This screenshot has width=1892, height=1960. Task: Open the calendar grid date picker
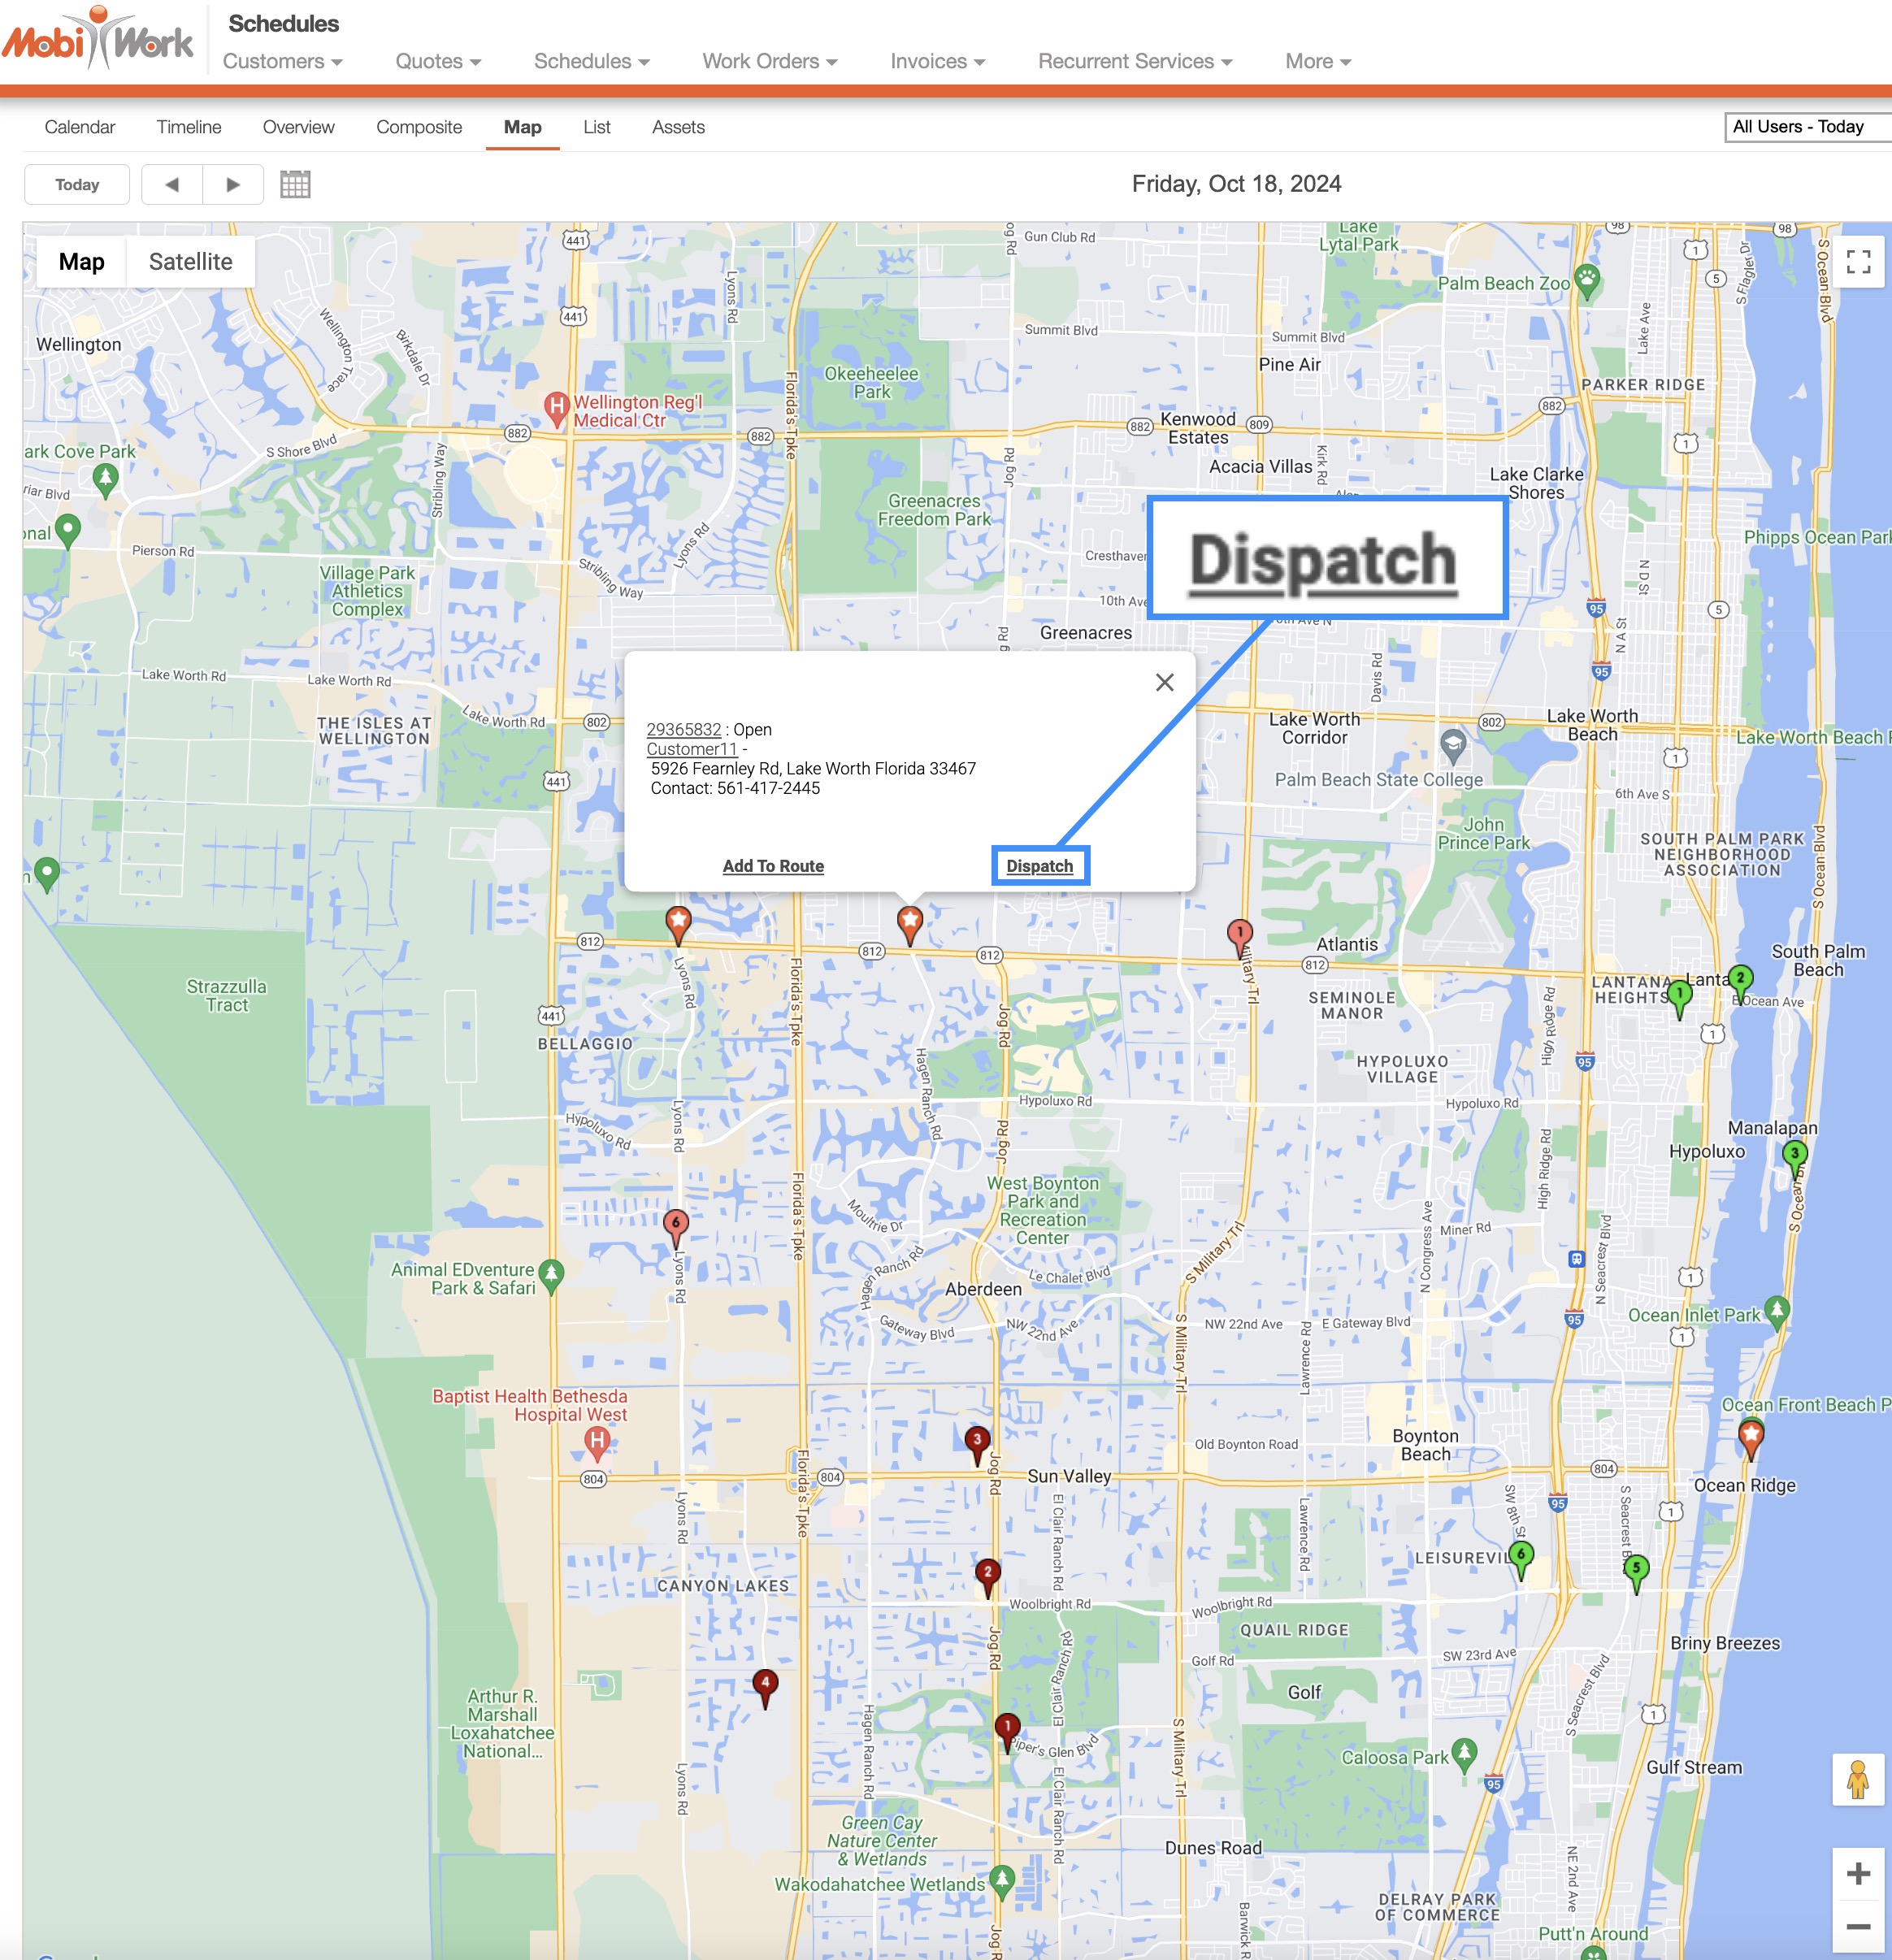tap(295, 184)
